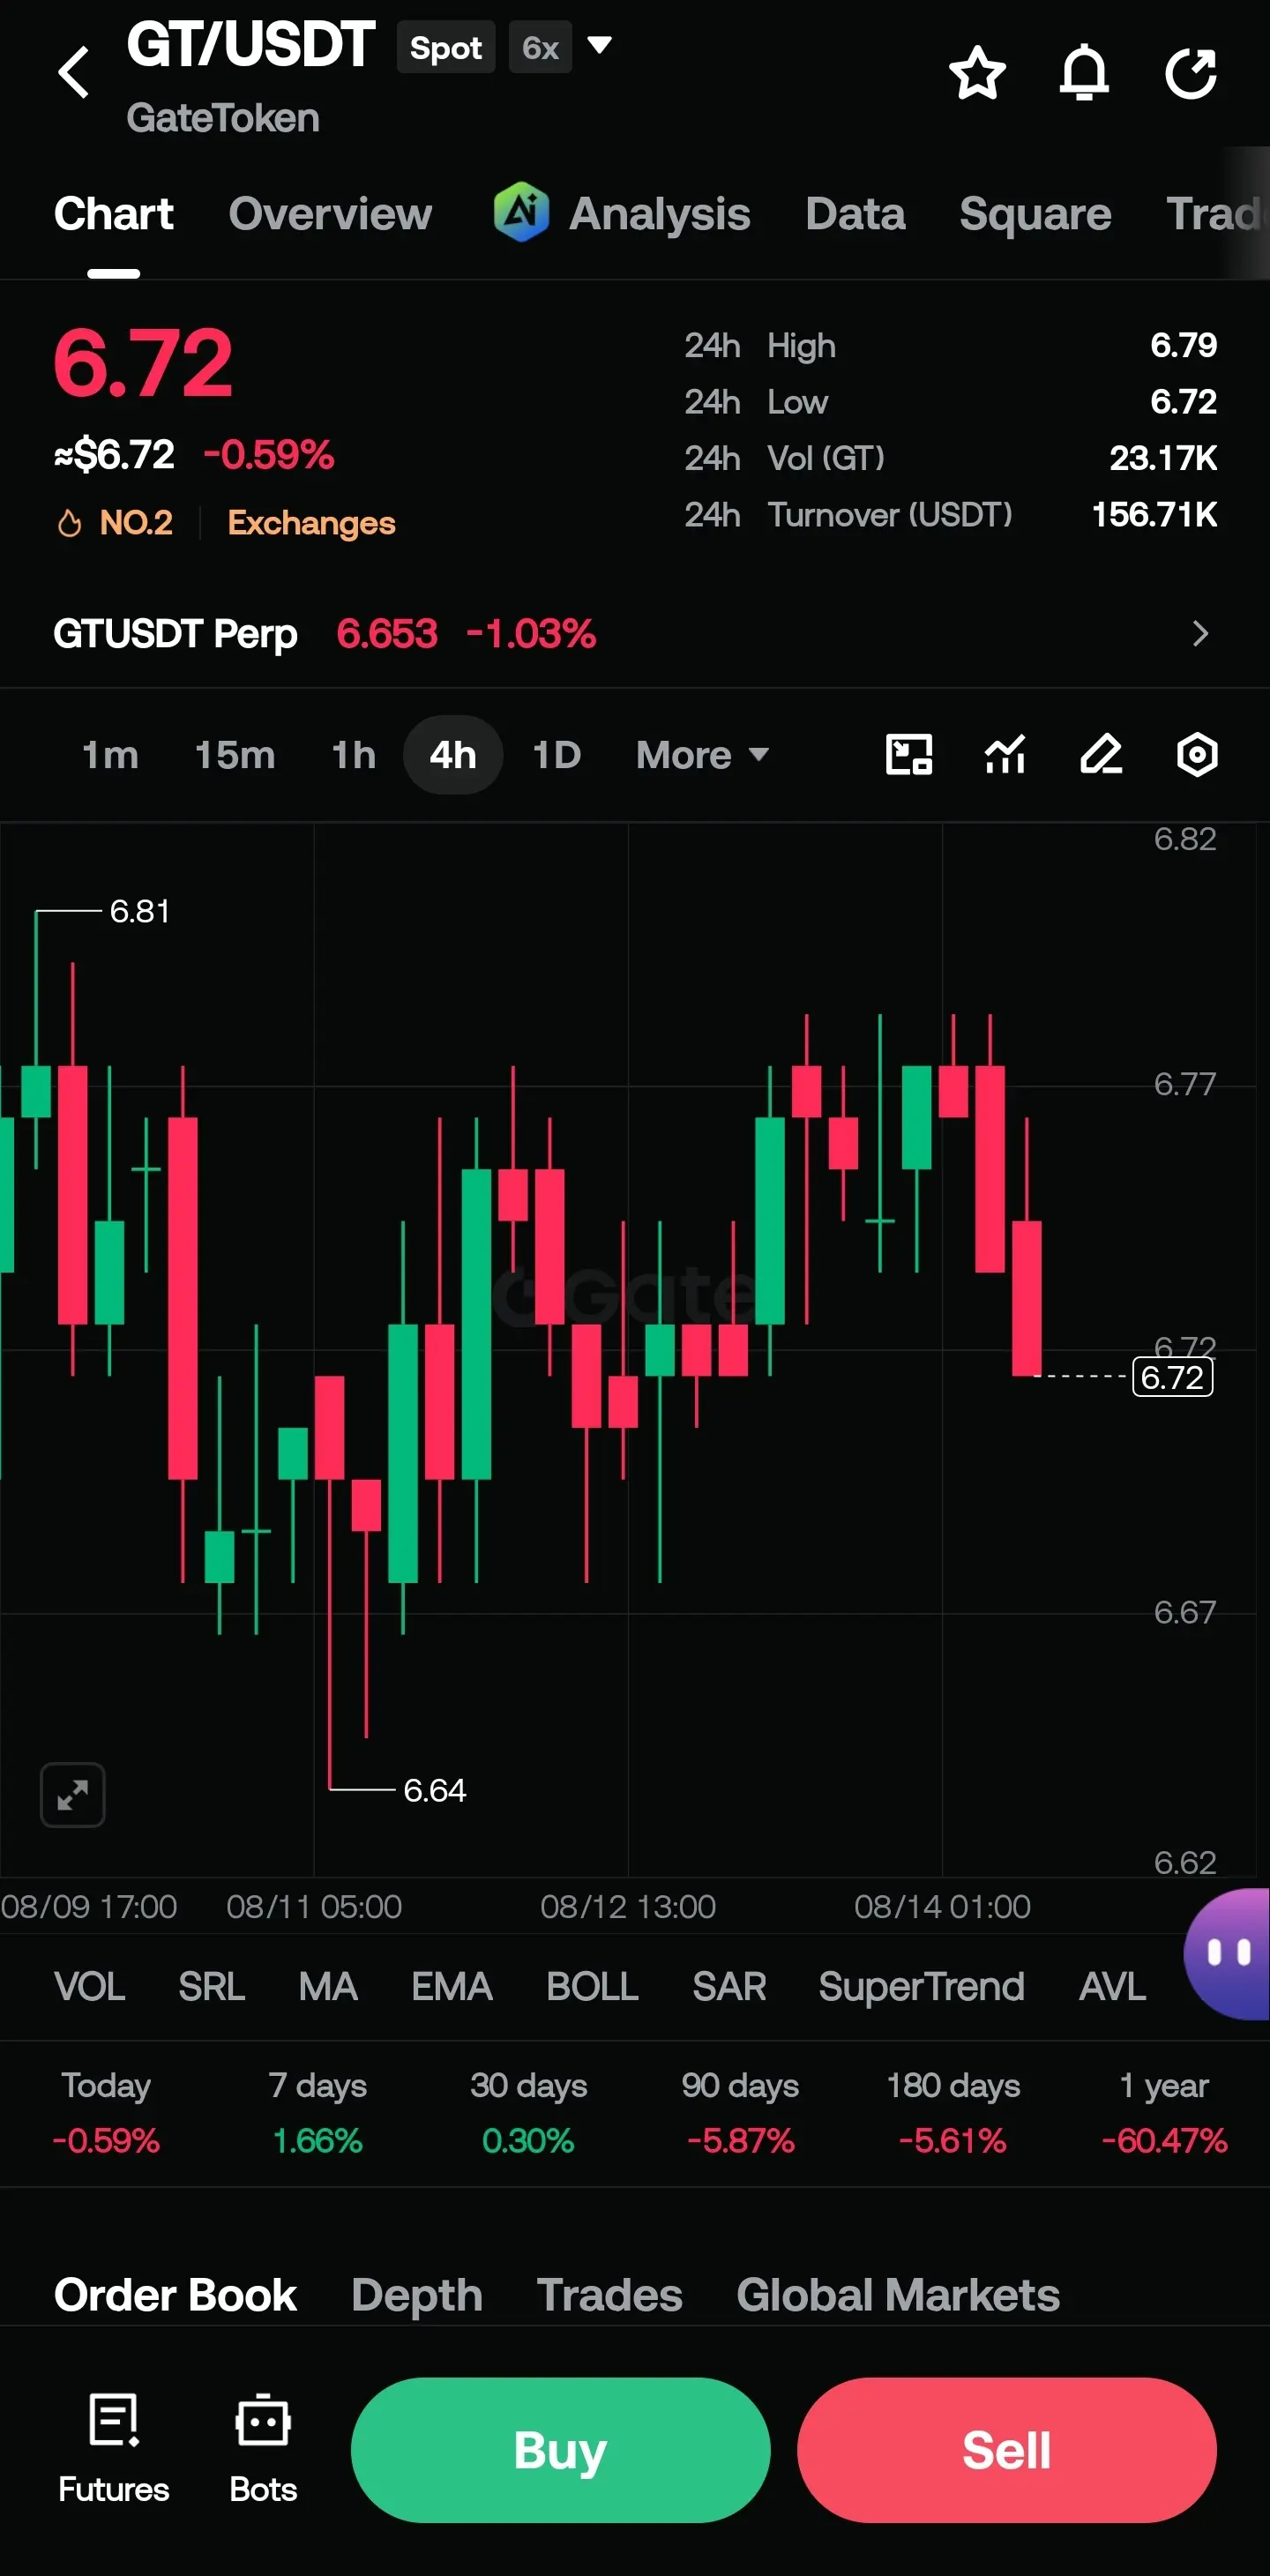The height and width of the screenshot is (2576, 1270).
Task: Toggle the SRL indicator
Action: [212, 1986]
